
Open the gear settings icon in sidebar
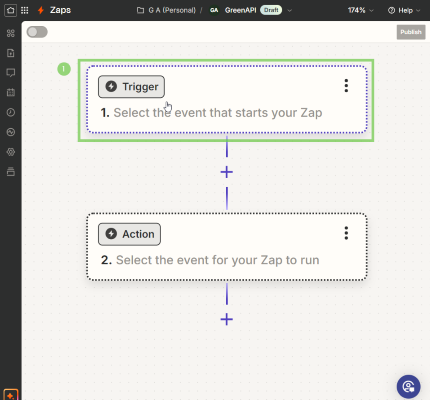coord(11,152)
